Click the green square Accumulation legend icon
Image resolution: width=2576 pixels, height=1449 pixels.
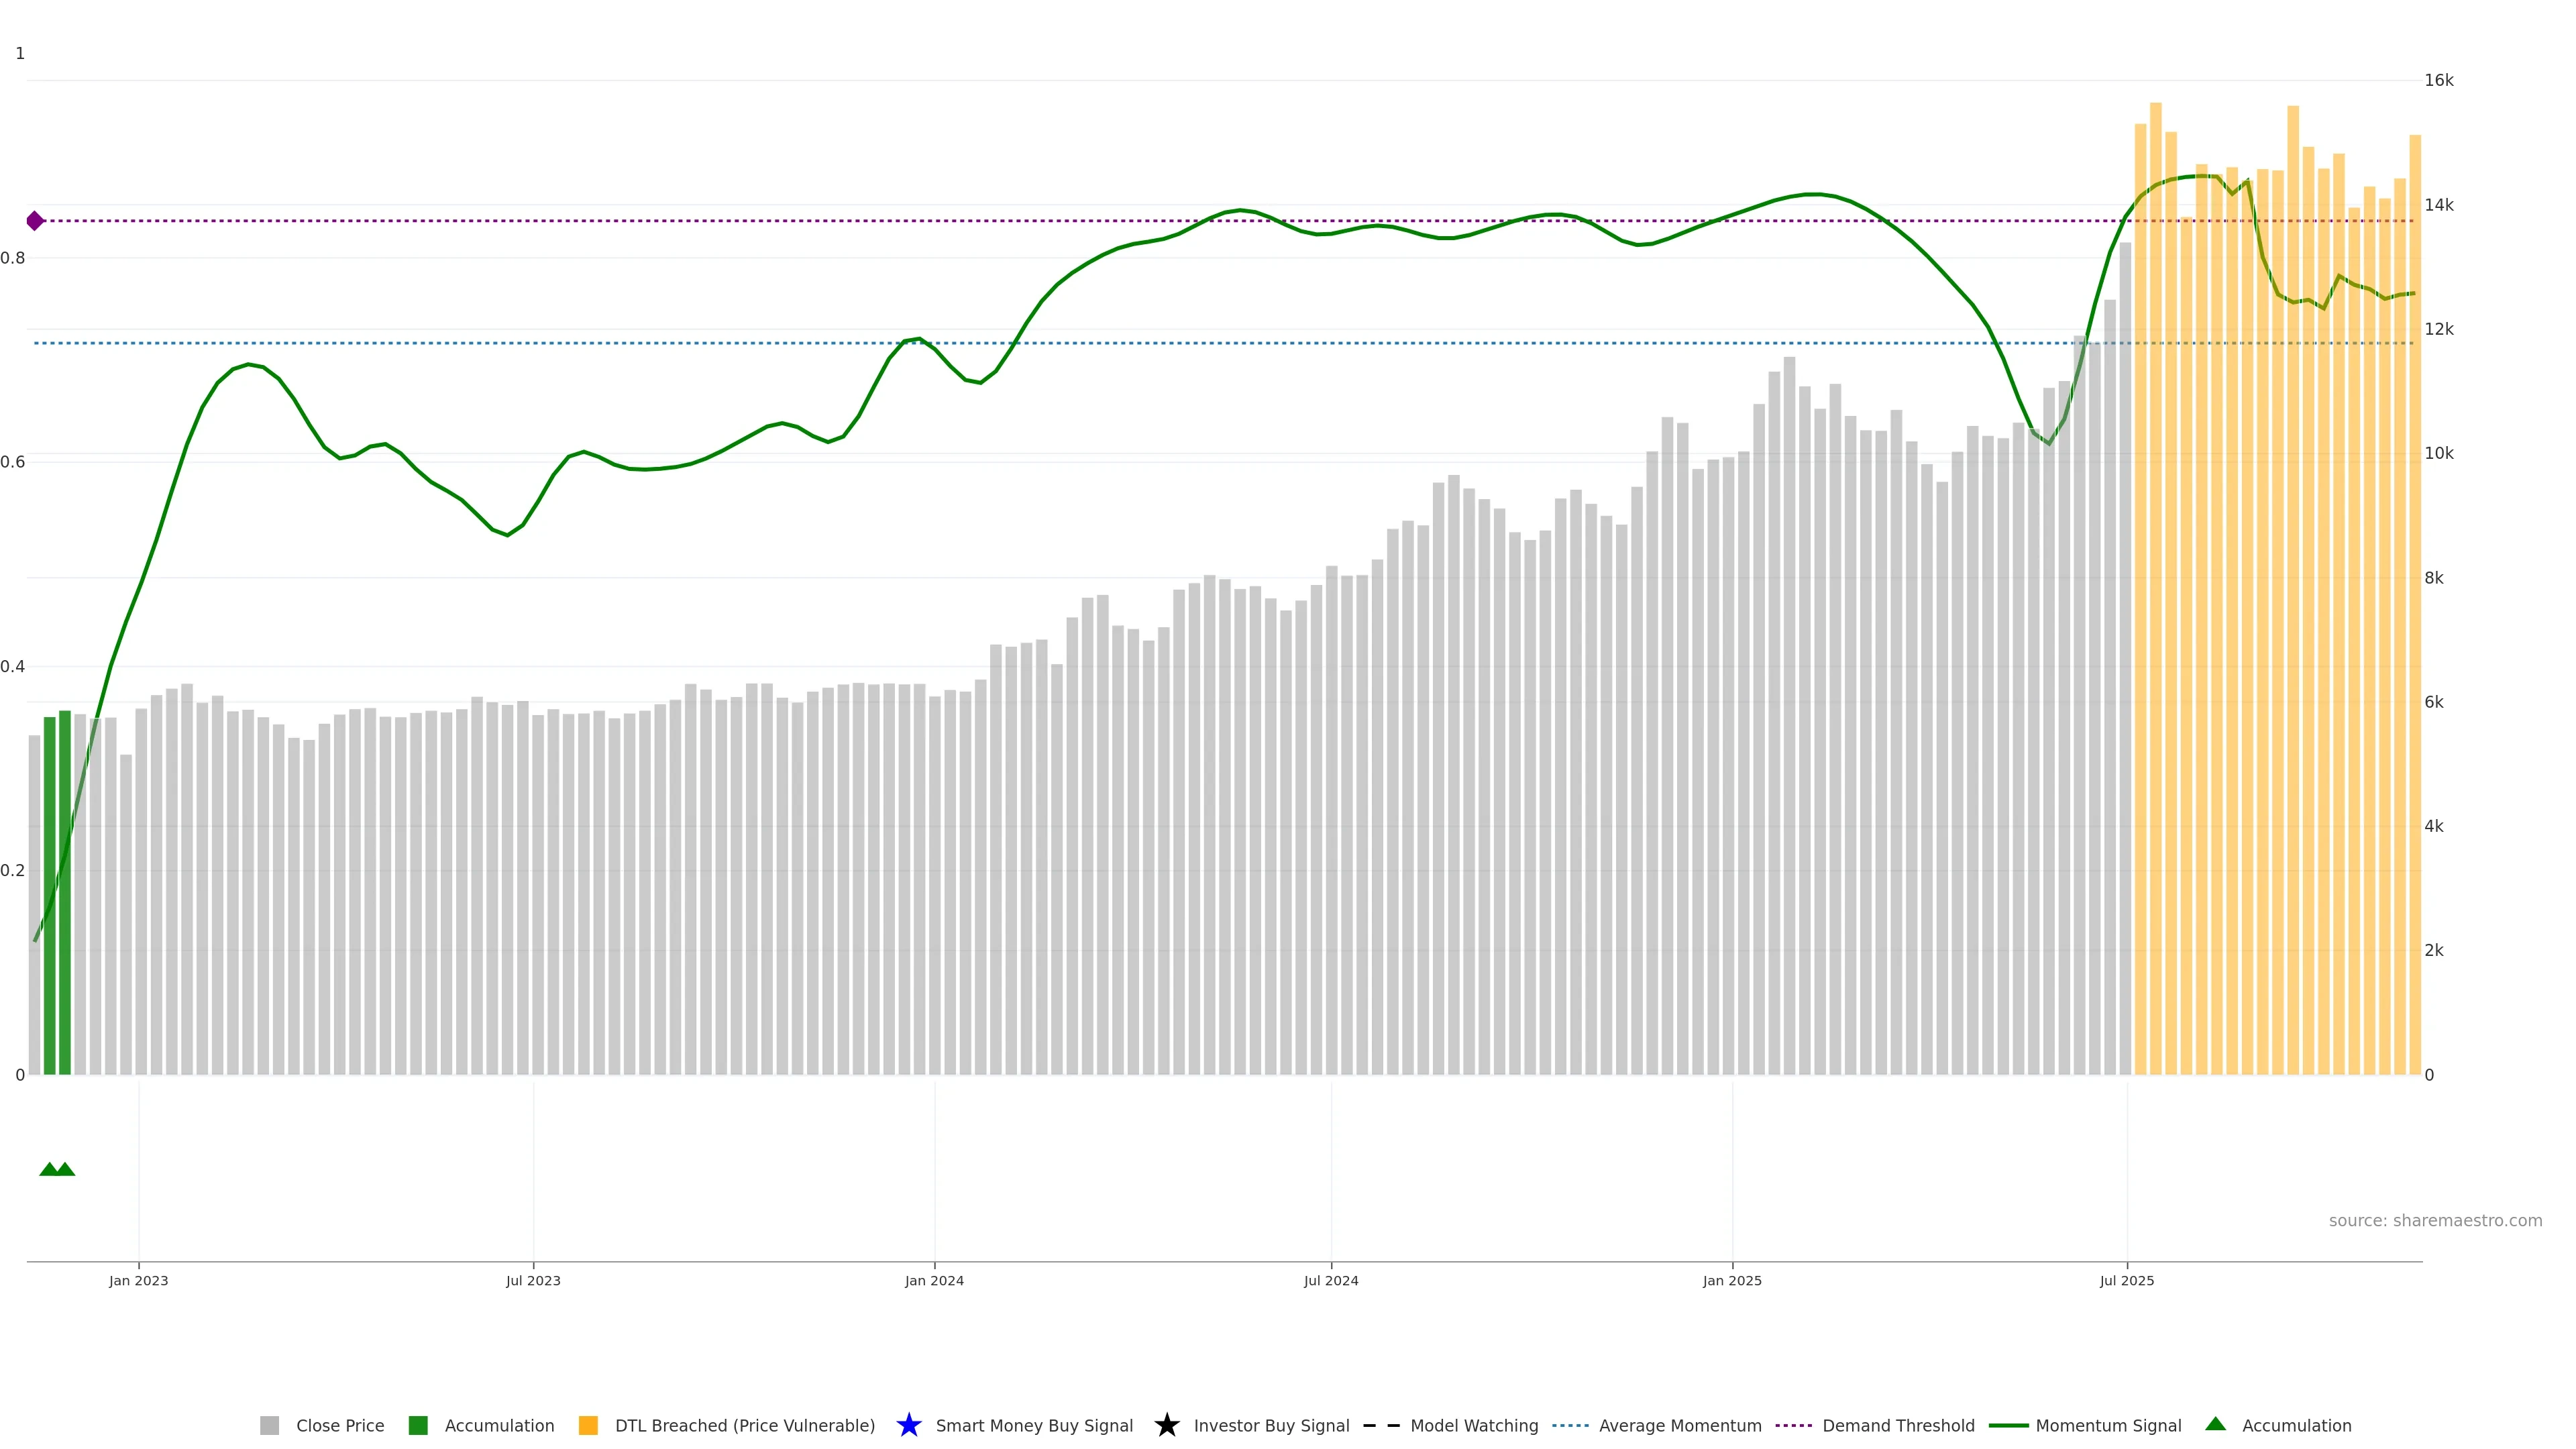[x=418, y=1425]
